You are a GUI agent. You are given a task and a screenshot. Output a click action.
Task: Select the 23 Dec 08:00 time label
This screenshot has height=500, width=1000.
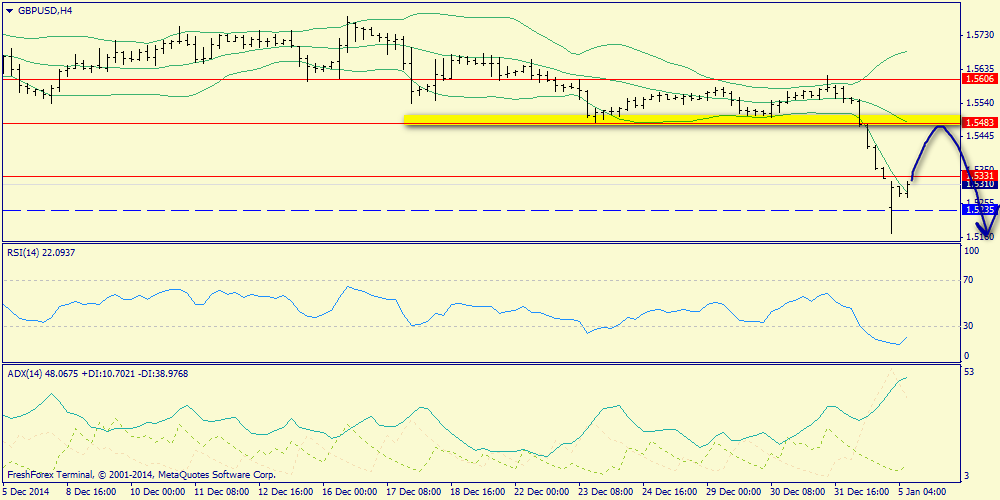[x=605, y=492]
